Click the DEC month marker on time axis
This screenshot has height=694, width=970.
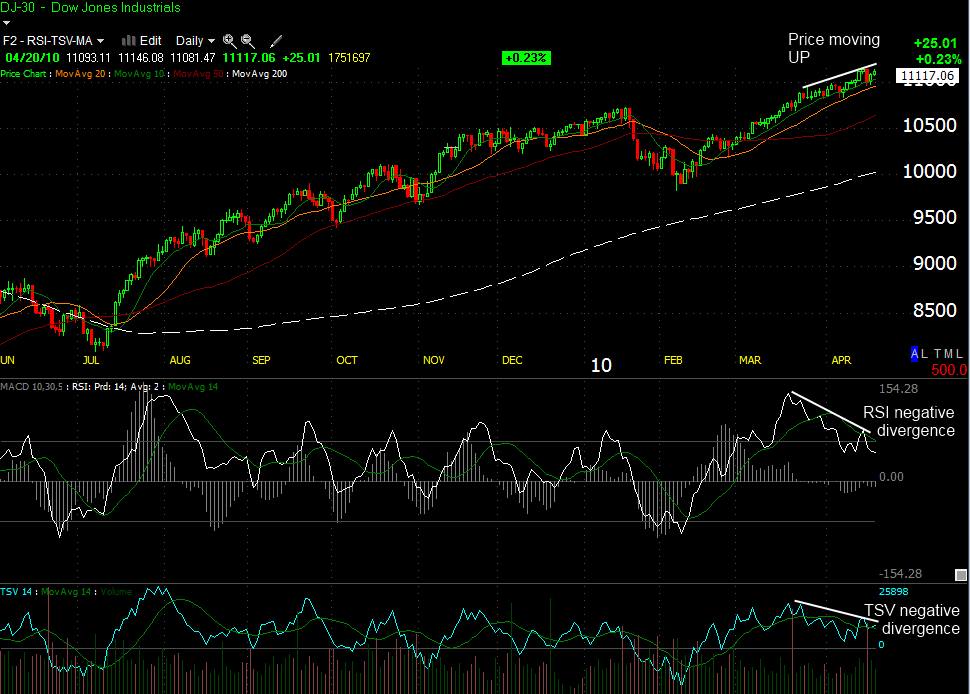click(x=512, y=361)
